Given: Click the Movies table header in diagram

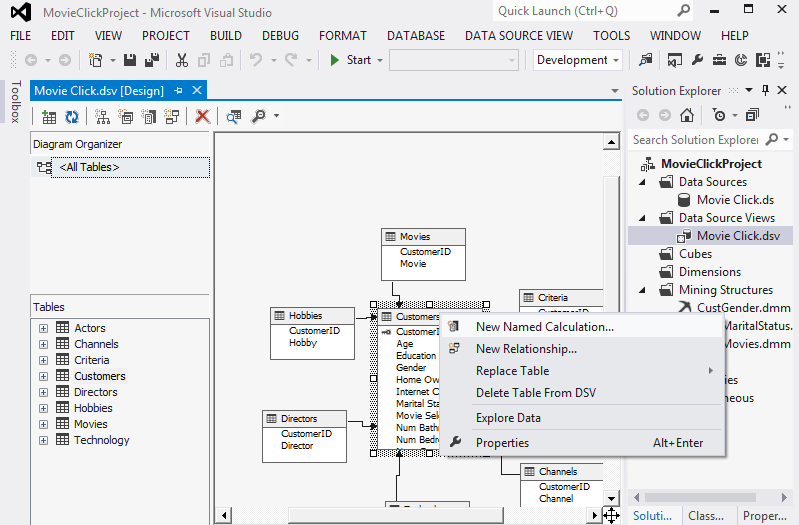Looking at the screenshot, I should (x=423, y=237).
